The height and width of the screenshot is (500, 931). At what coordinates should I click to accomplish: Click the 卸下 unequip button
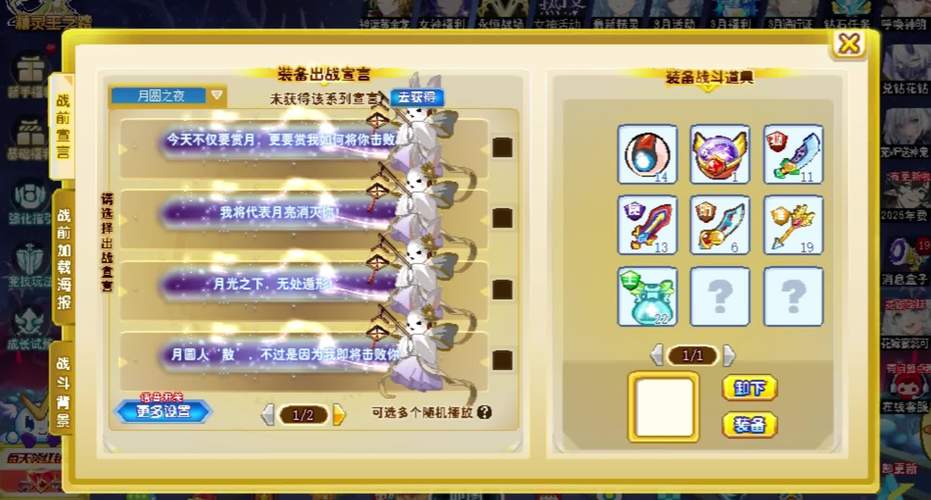(750, 388)
